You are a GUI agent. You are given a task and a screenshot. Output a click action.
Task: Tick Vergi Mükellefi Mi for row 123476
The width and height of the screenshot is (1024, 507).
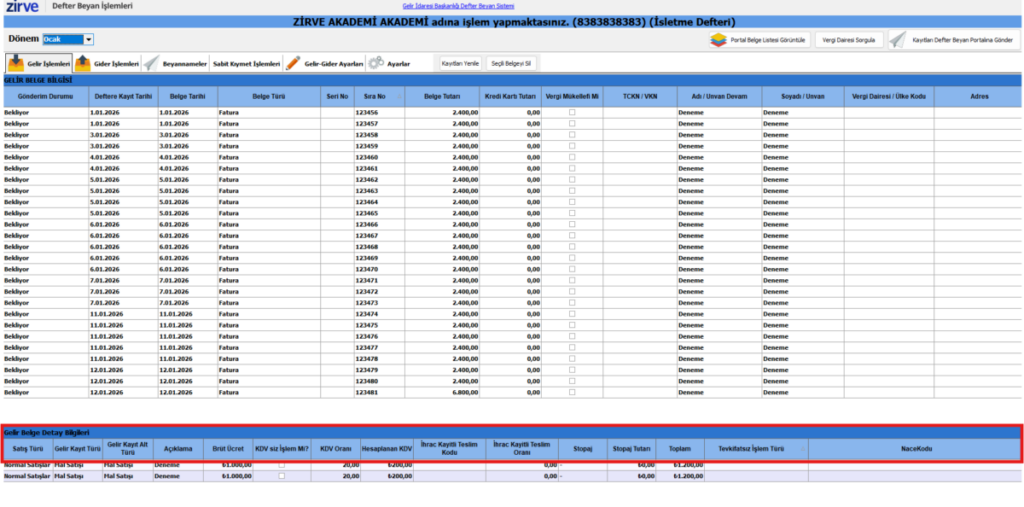tap(573, 336)
